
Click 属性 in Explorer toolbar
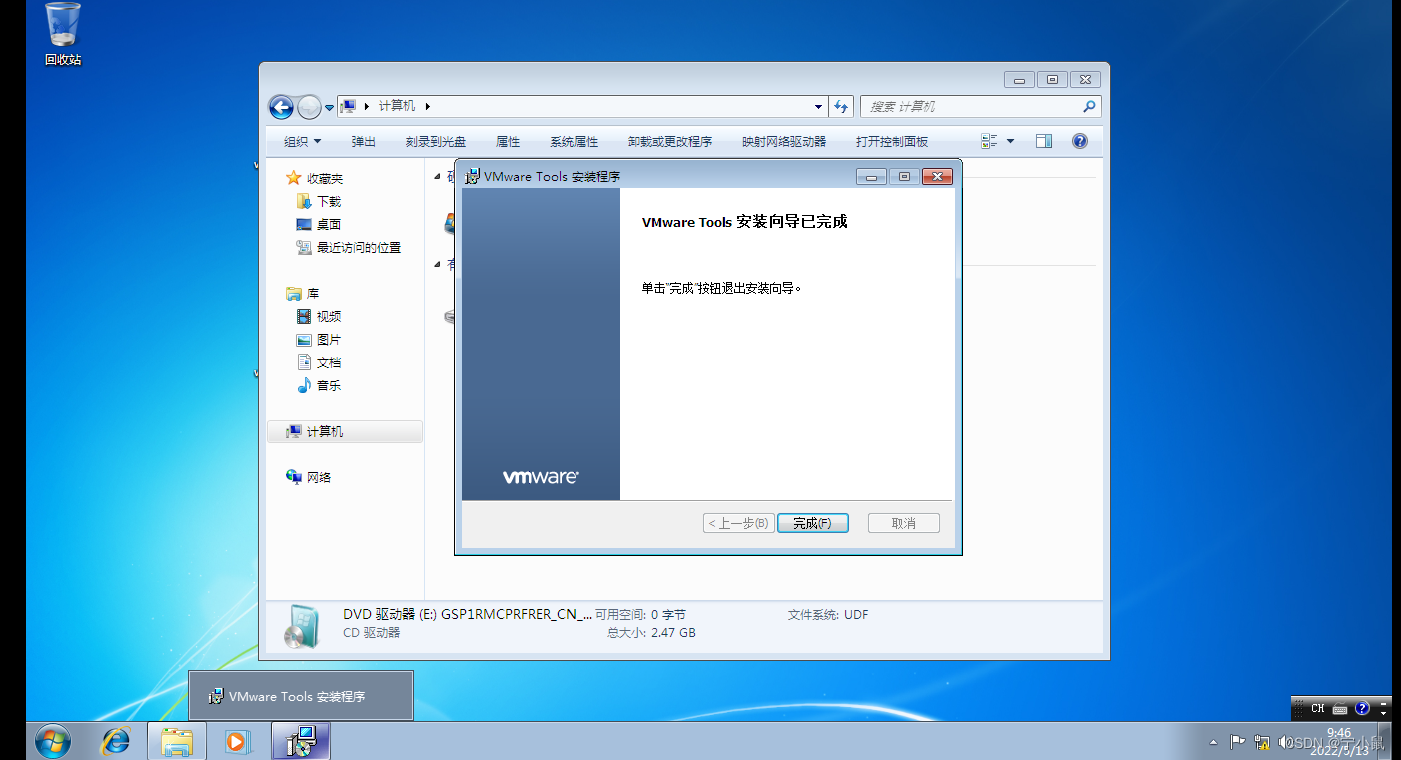[x=508, y=142]
